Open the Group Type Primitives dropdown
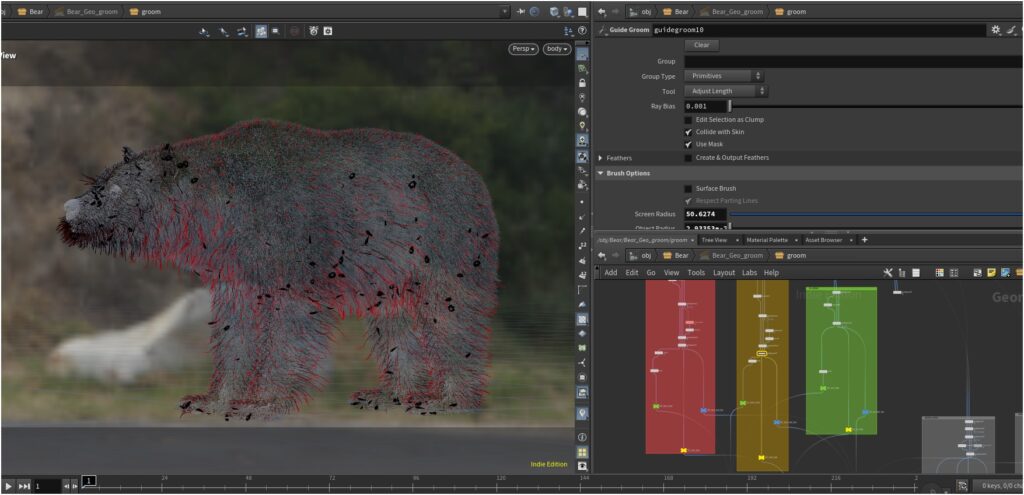 [x=724, y=76]
